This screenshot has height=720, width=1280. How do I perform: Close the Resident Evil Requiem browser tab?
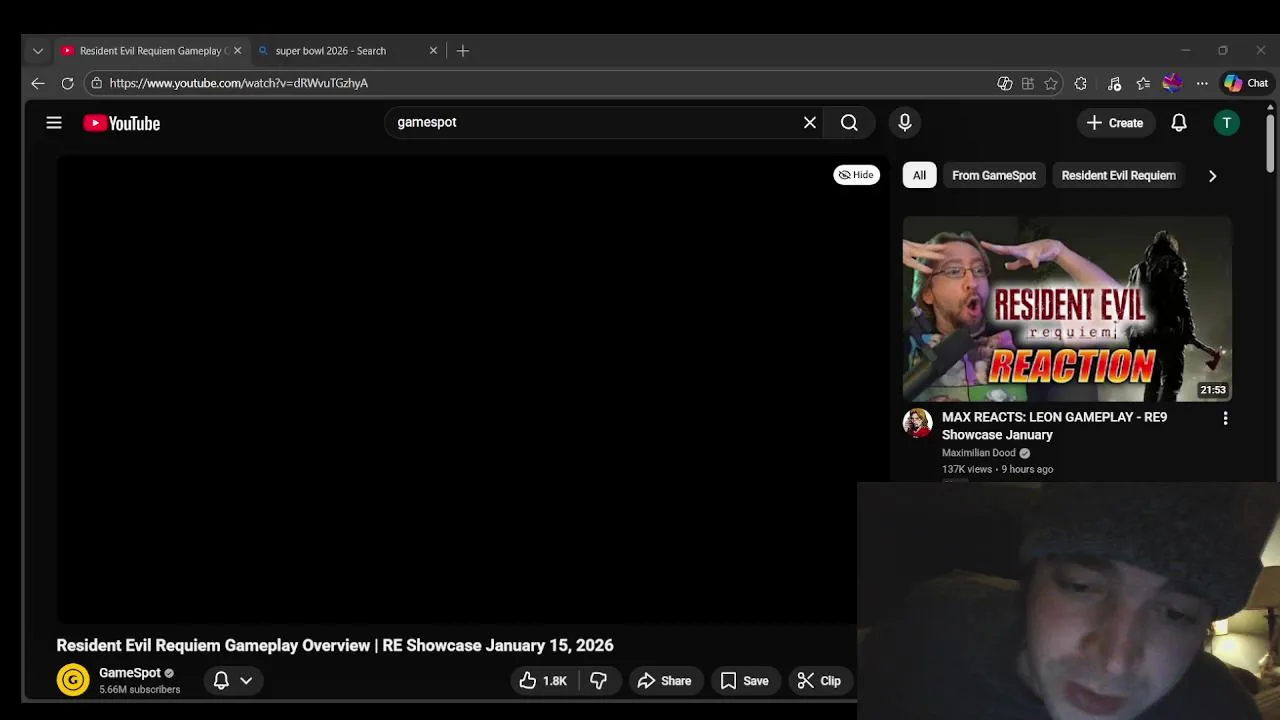[x=237, y=51]
